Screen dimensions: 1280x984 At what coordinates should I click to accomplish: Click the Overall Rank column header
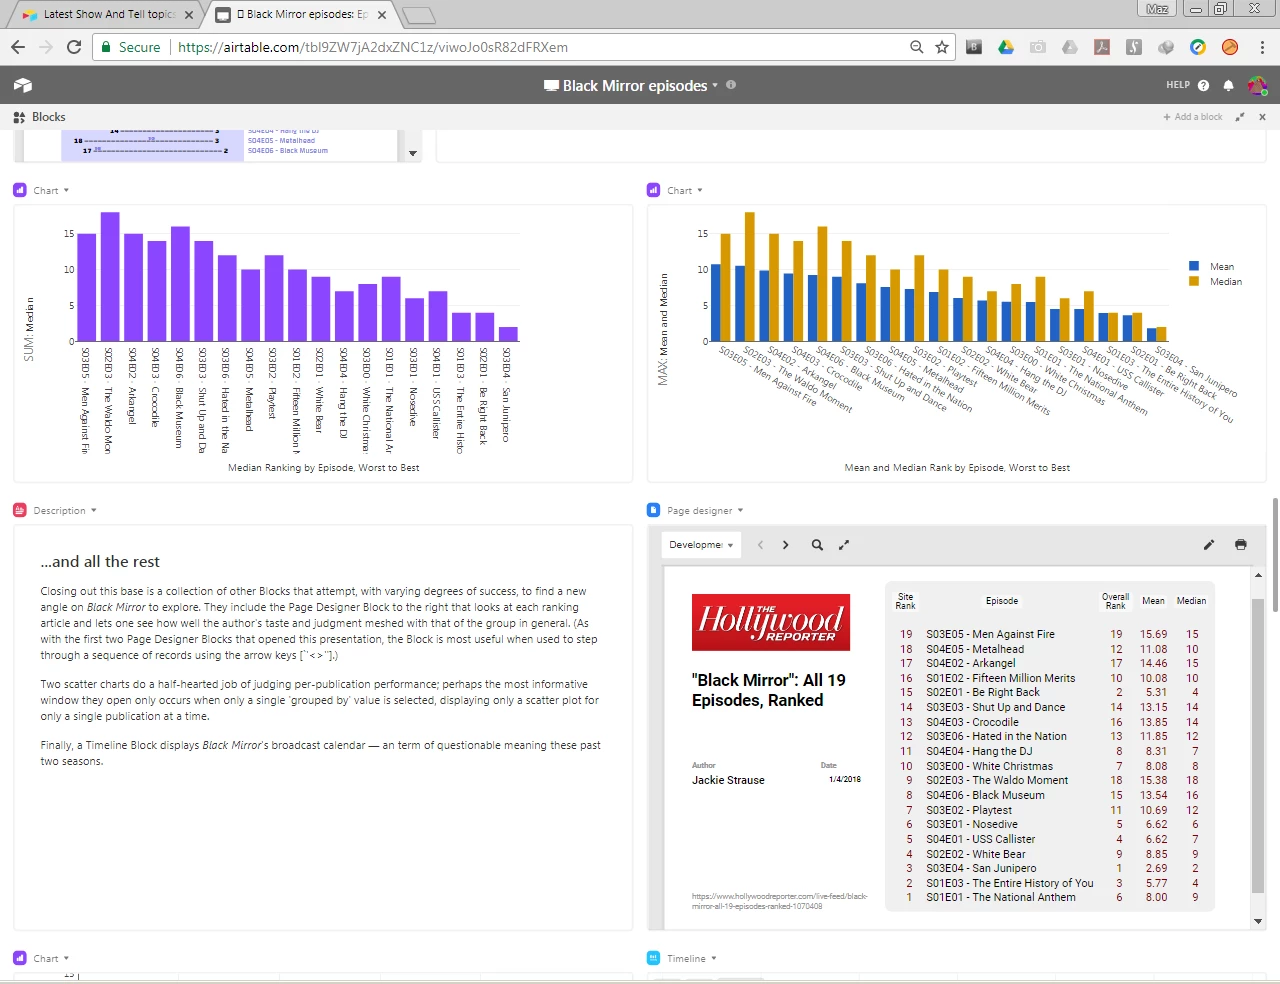[1115, 601]
